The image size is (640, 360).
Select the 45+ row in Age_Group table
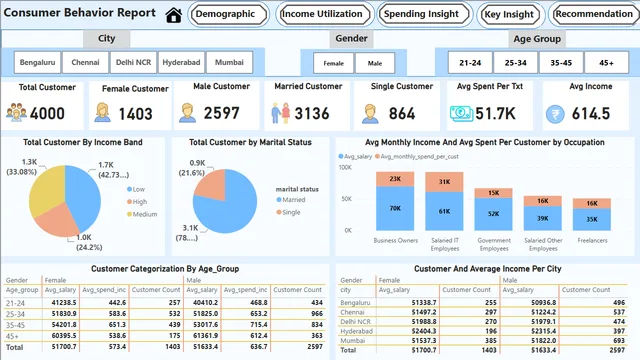tap(164, 336)
